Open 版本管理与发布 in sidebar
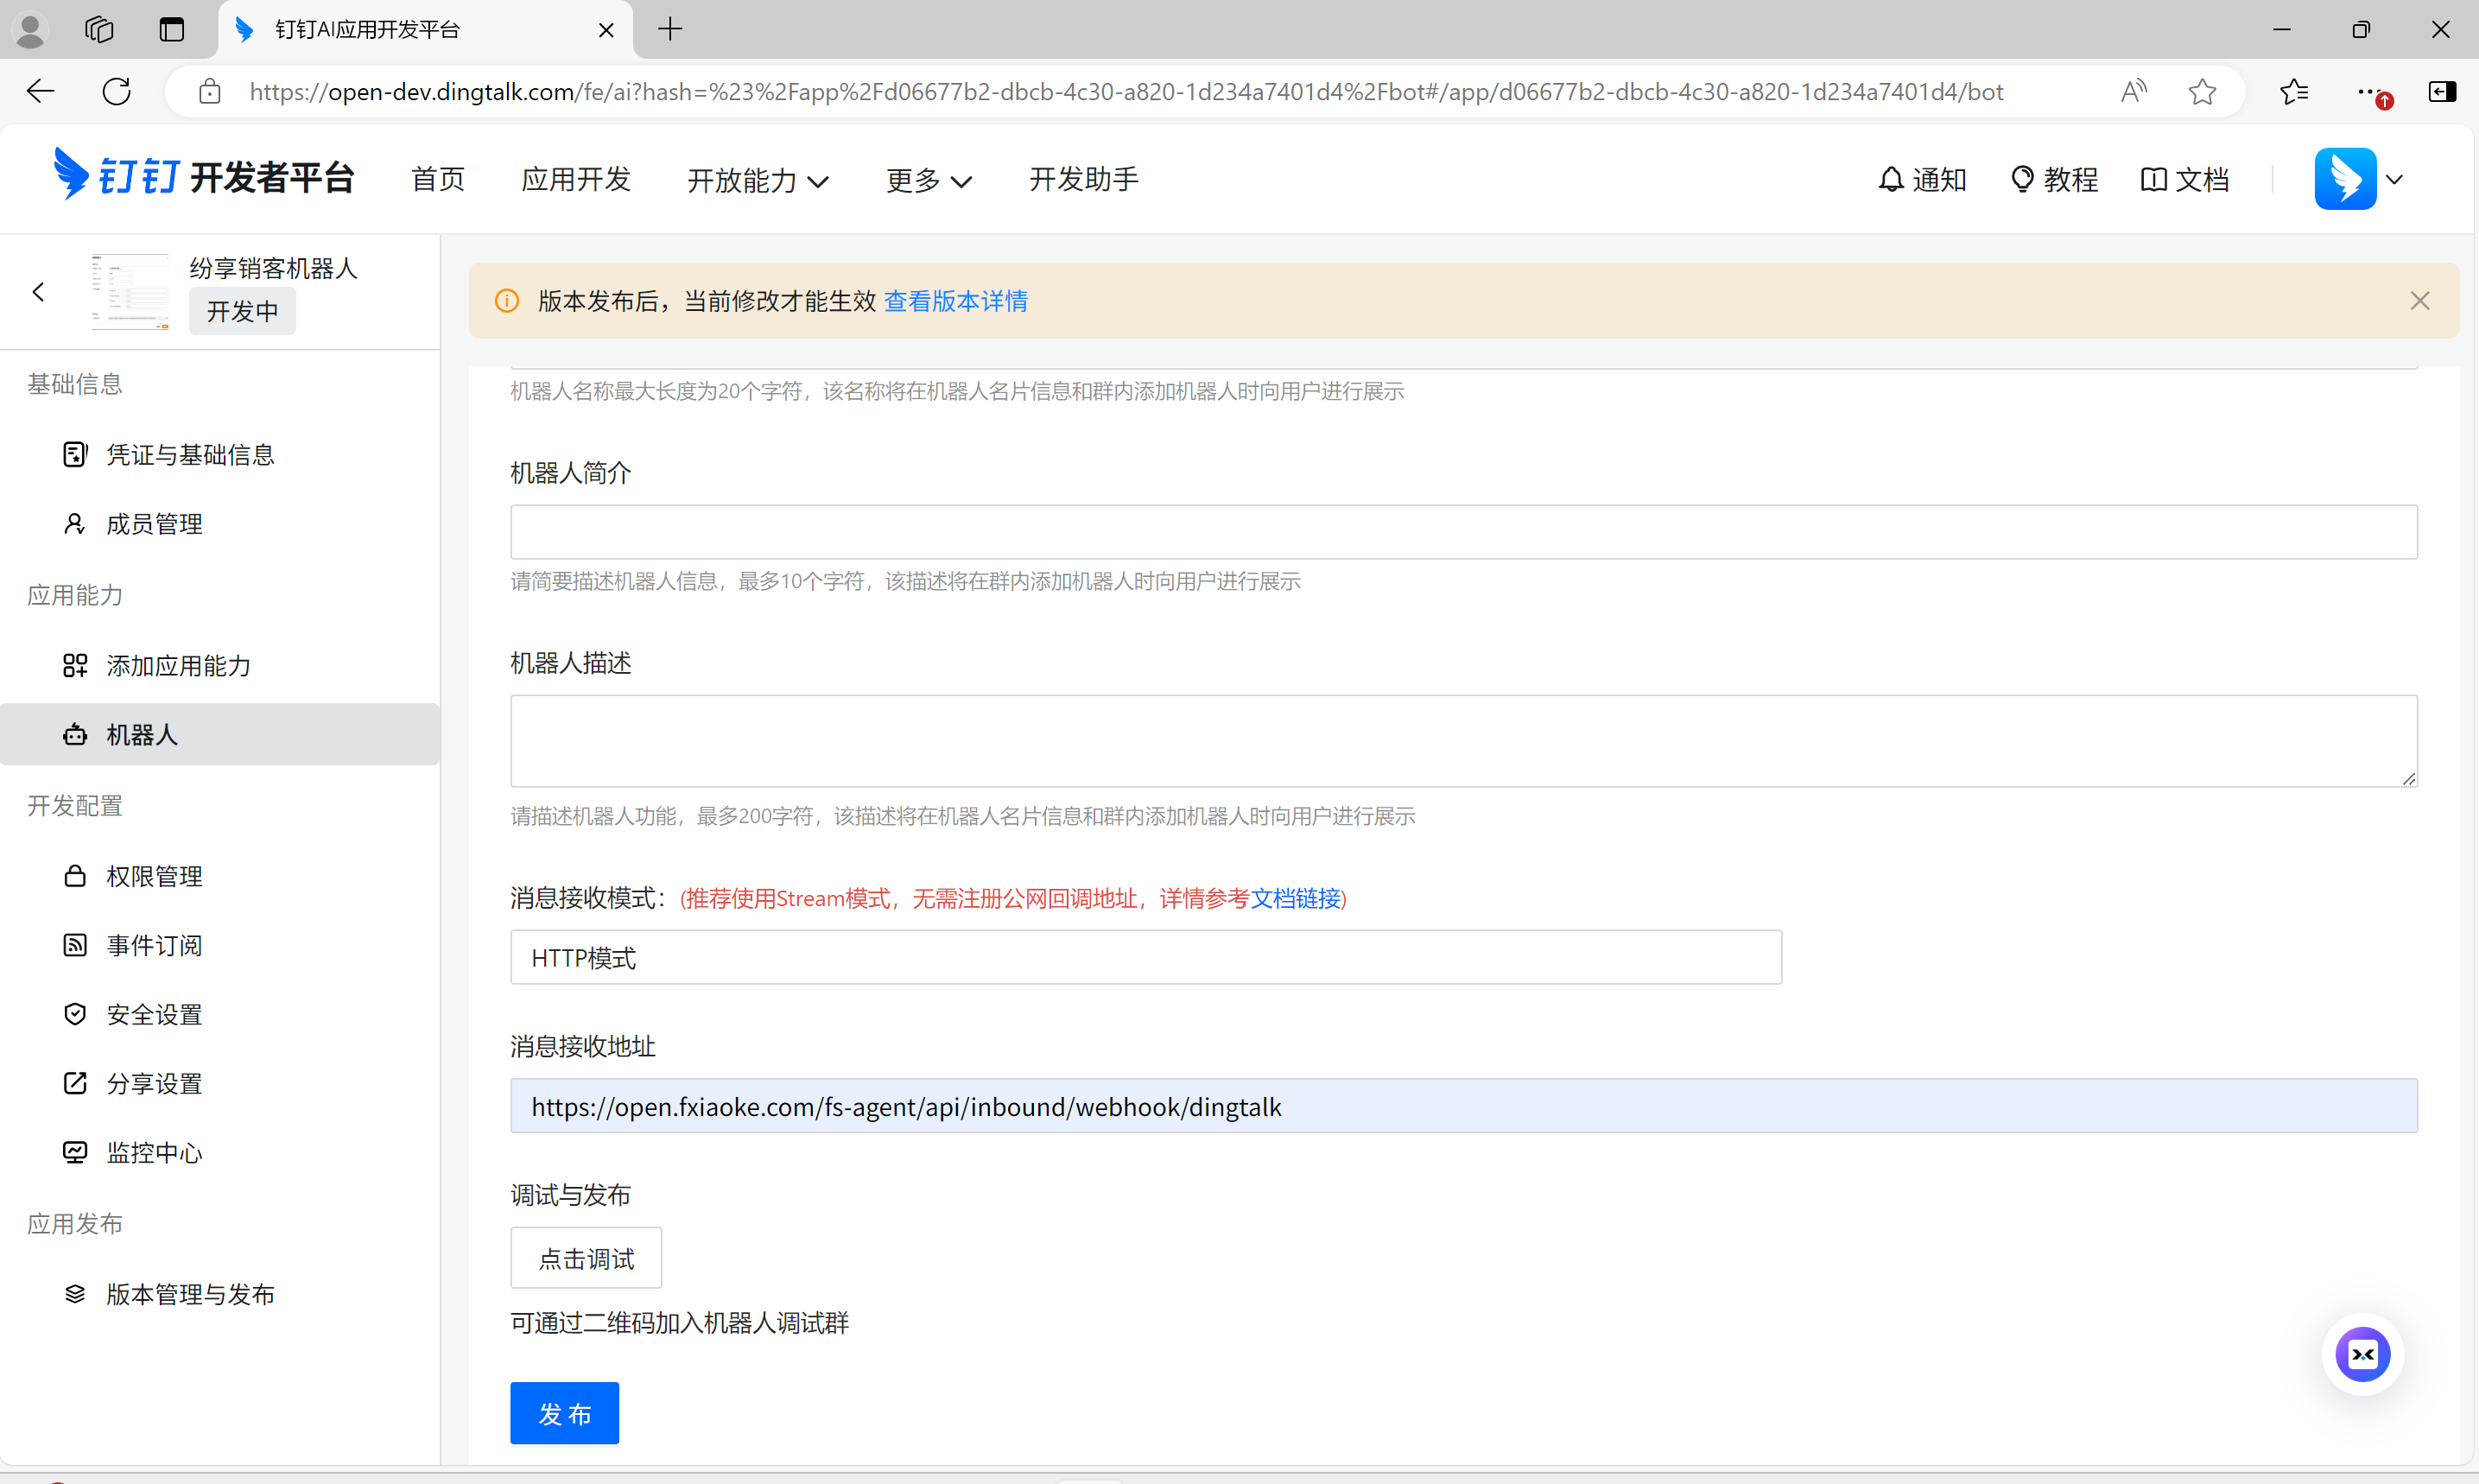The width and height of the screenshot is (2479, 1484). (x=219, y=1294)
